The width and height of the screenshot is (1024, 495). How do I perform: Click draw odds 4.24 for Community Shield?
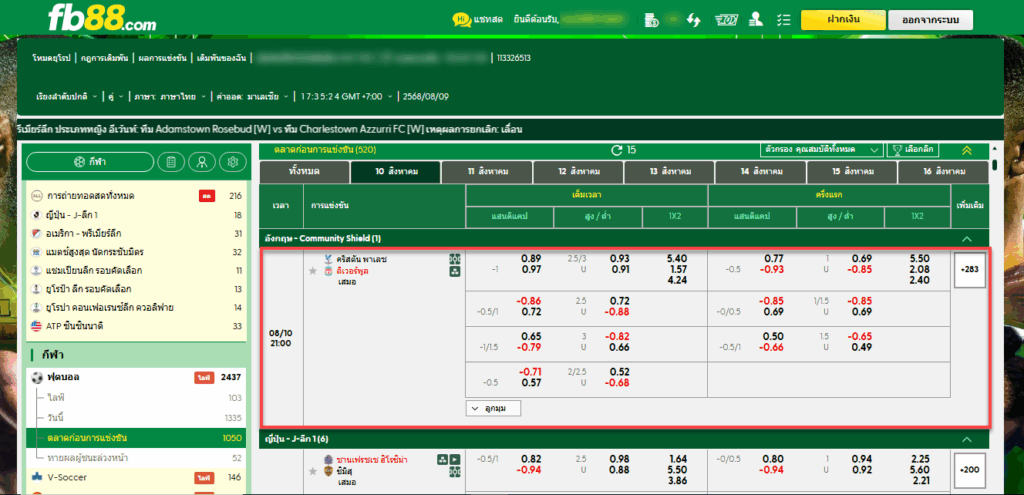pyautogui.click(x=675, y=282)
